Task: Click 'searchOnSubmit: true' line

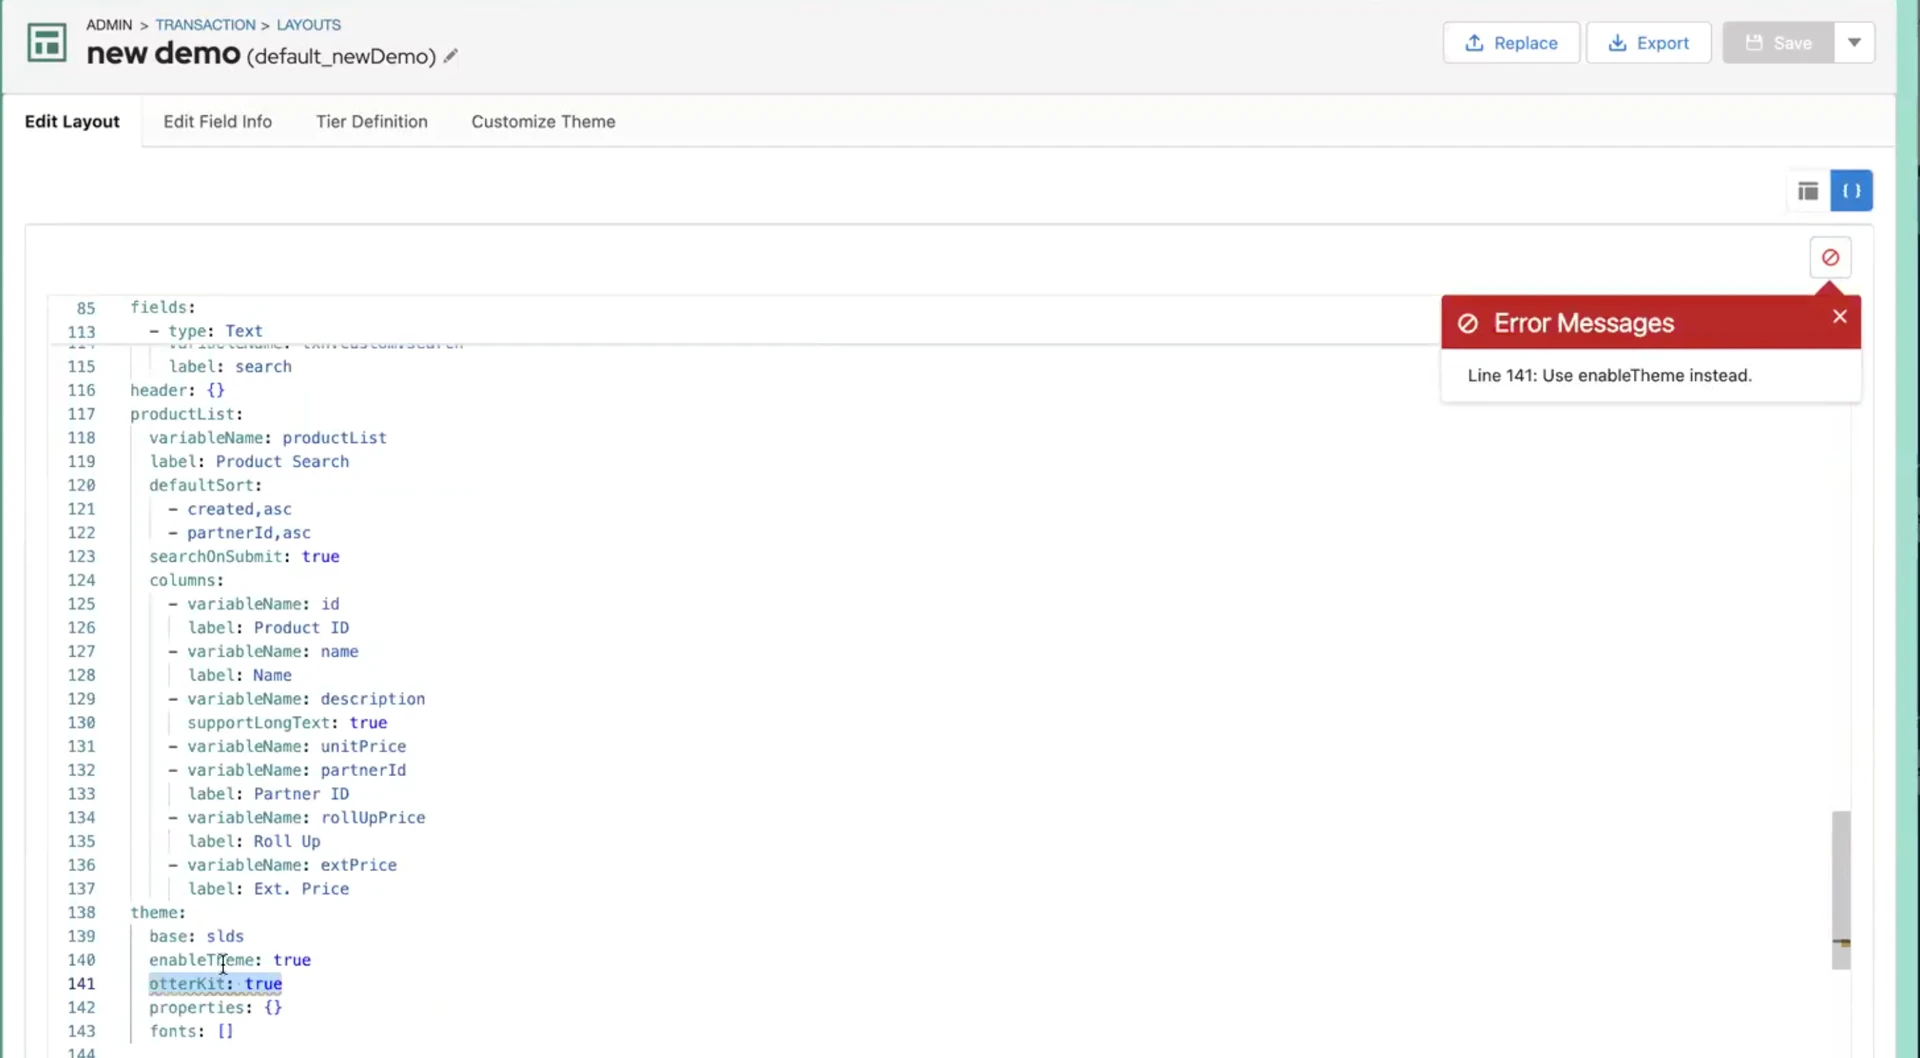Action: [244, 557]
